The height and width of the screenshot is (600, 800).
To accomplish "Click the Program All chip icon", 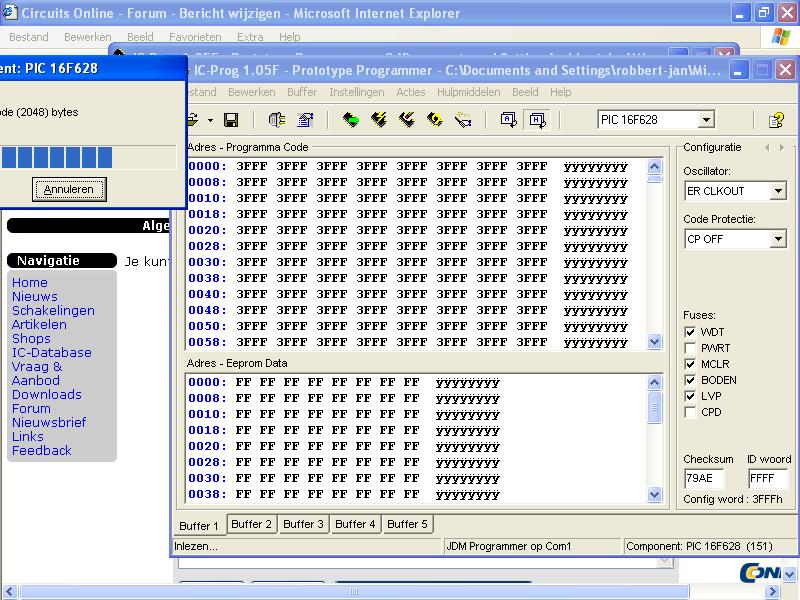I will coord(379,120).
